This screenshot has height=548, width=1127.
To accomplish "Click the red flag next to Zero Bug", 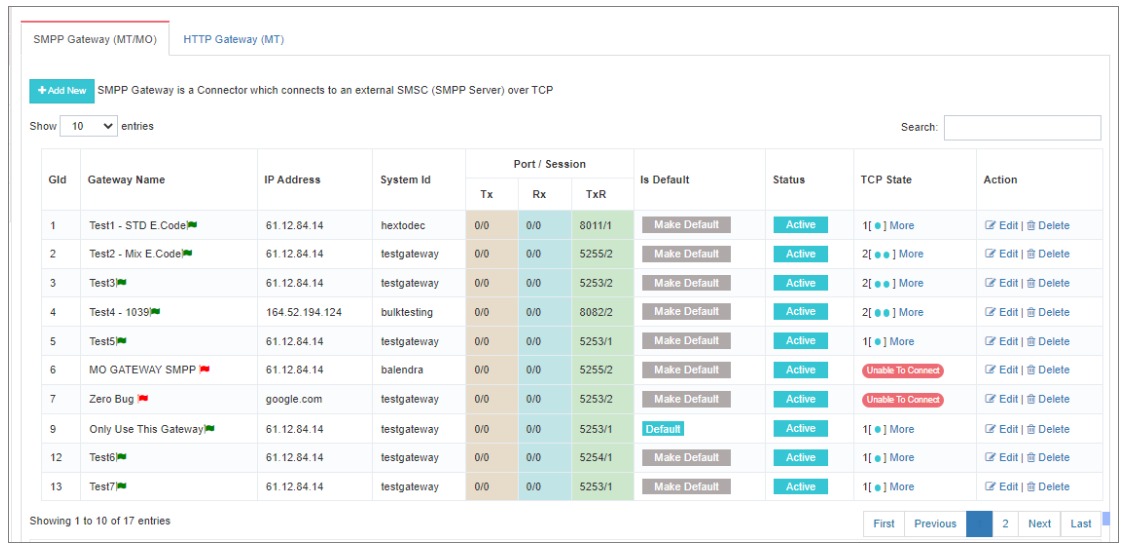I will point(143,399).
